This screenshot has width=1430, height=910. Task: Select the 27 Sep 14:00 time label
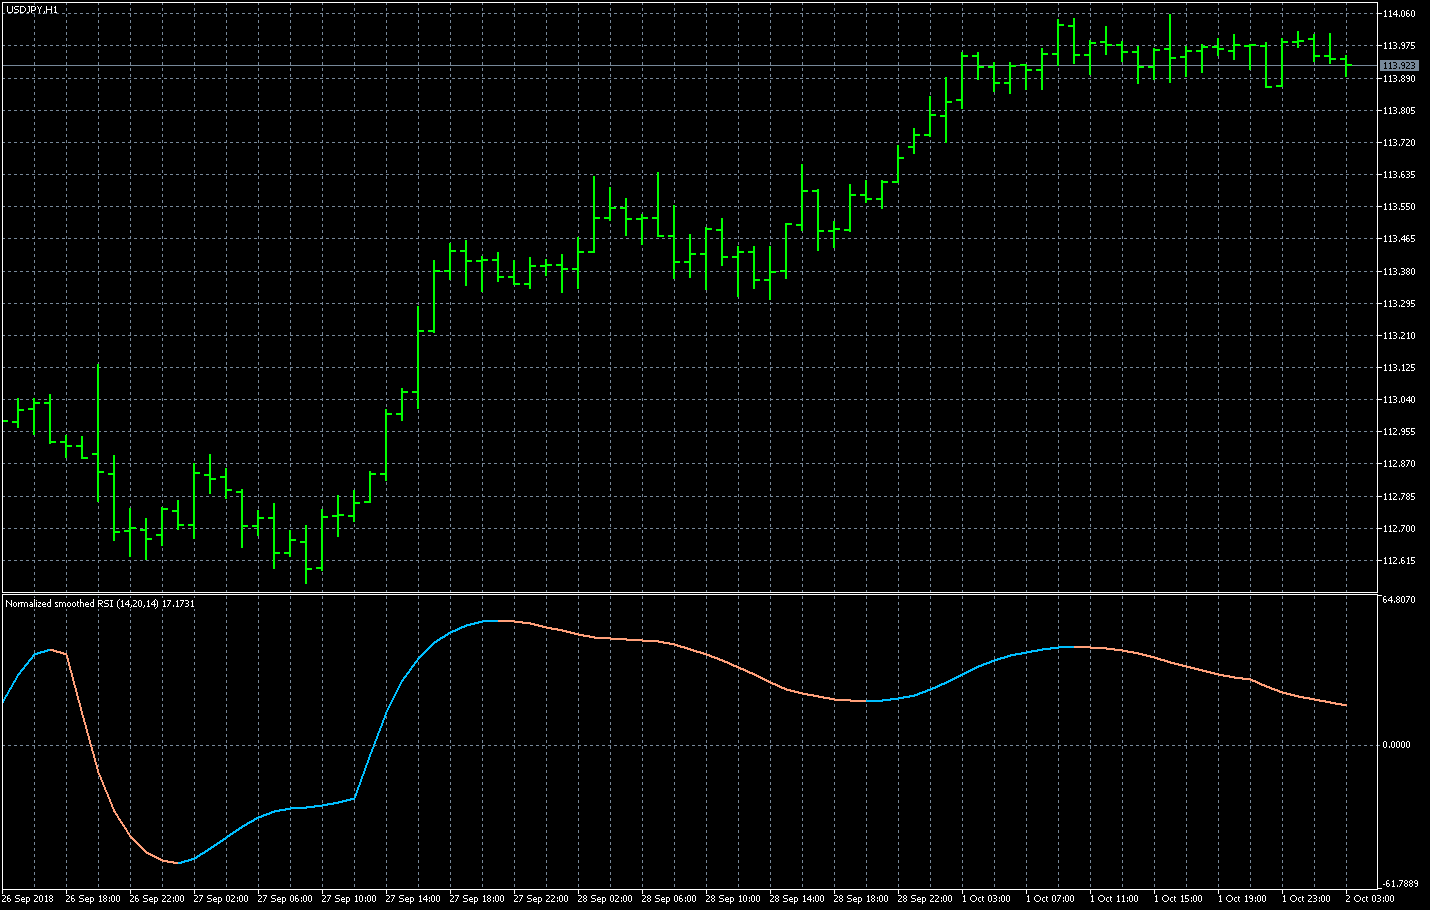(412, 899)
